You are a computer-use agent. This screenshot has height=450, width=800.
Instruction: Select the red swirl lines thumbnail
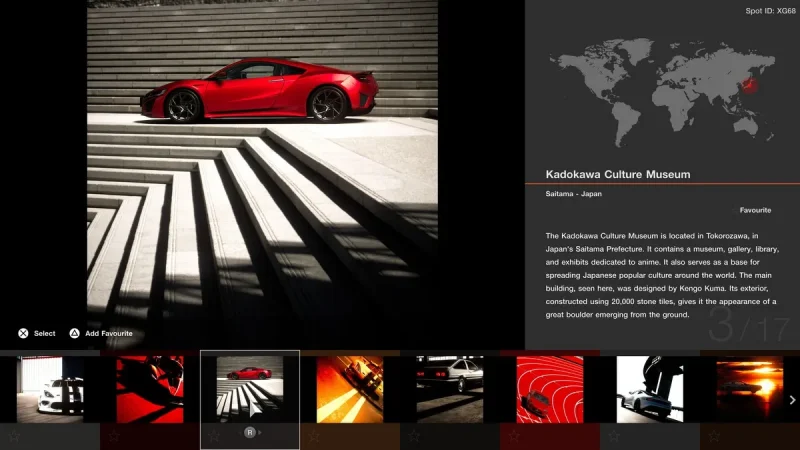point(549,389)
